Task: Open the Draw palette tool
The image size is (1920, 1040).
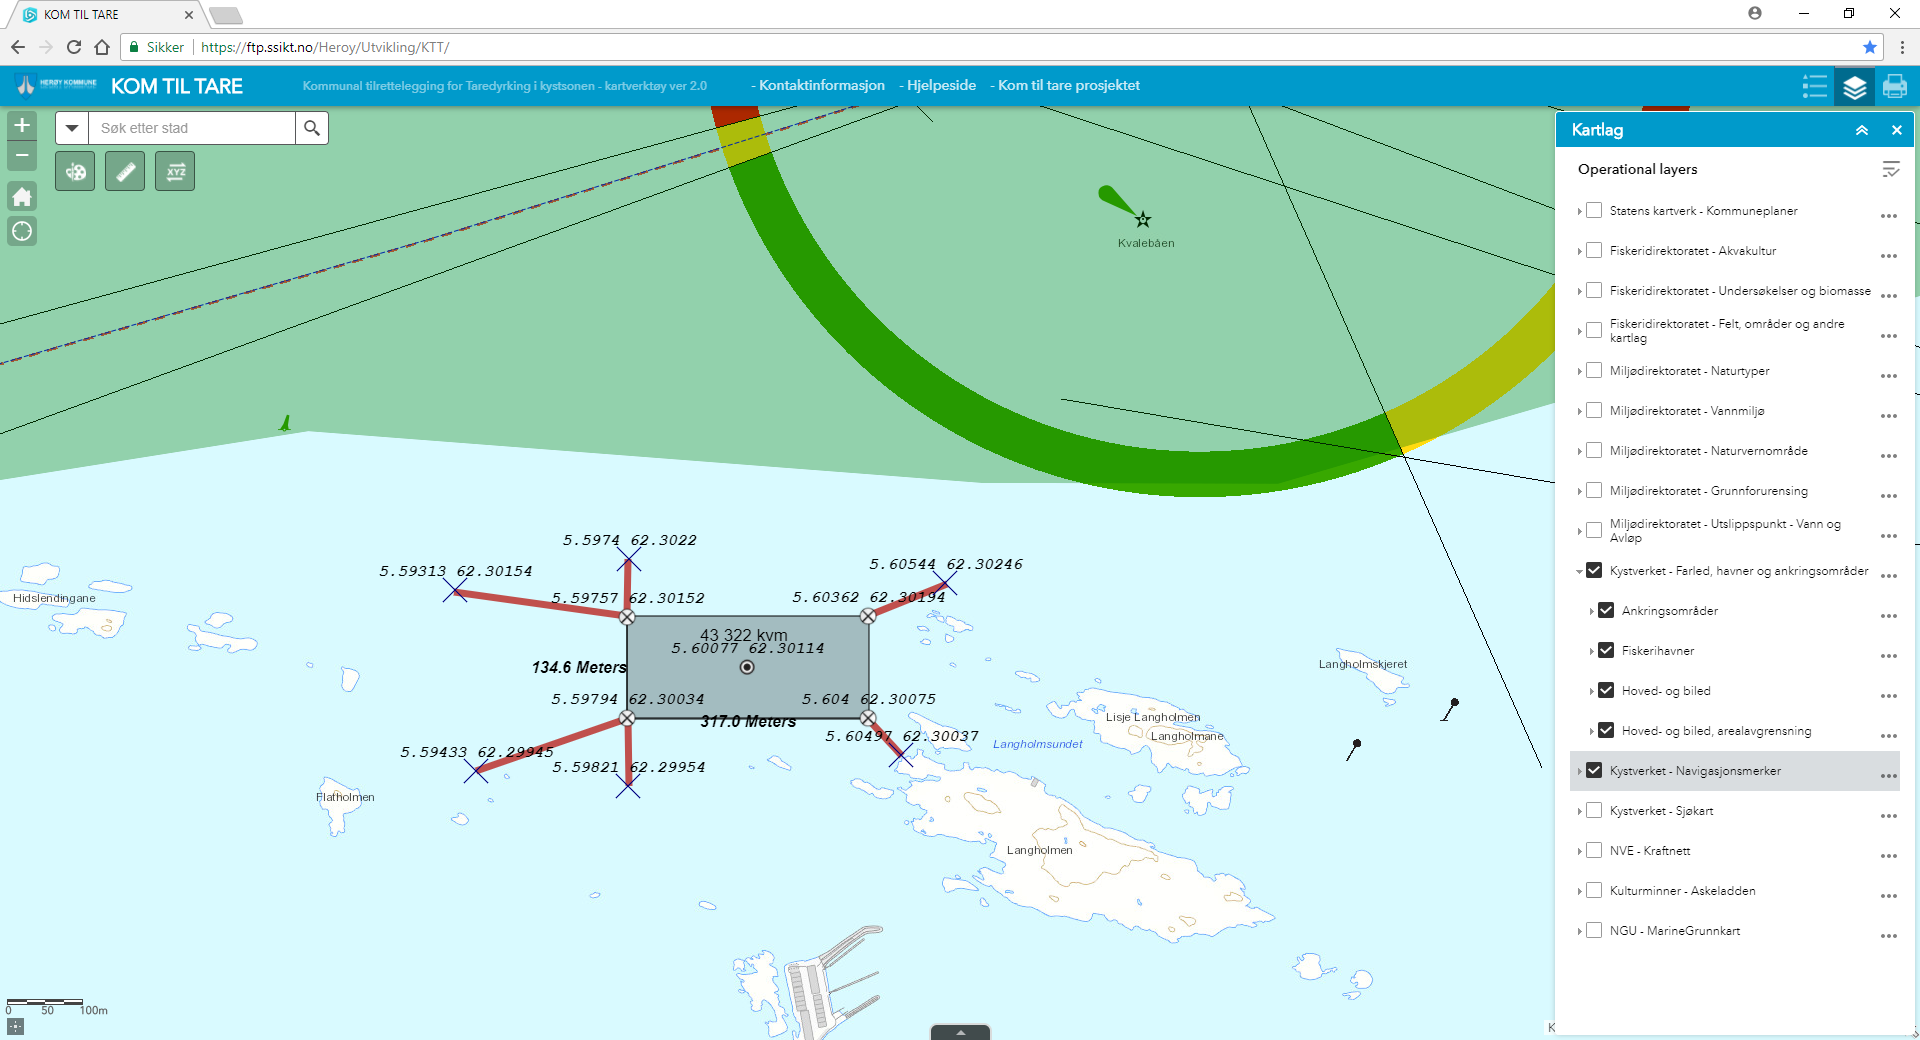Action: coord(75,172)
